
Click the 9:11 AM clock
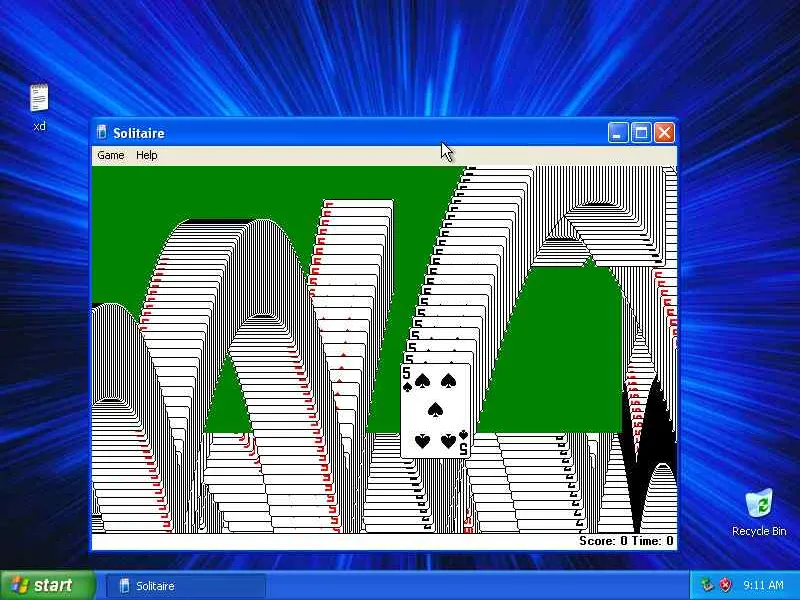[x=763, y=585]
